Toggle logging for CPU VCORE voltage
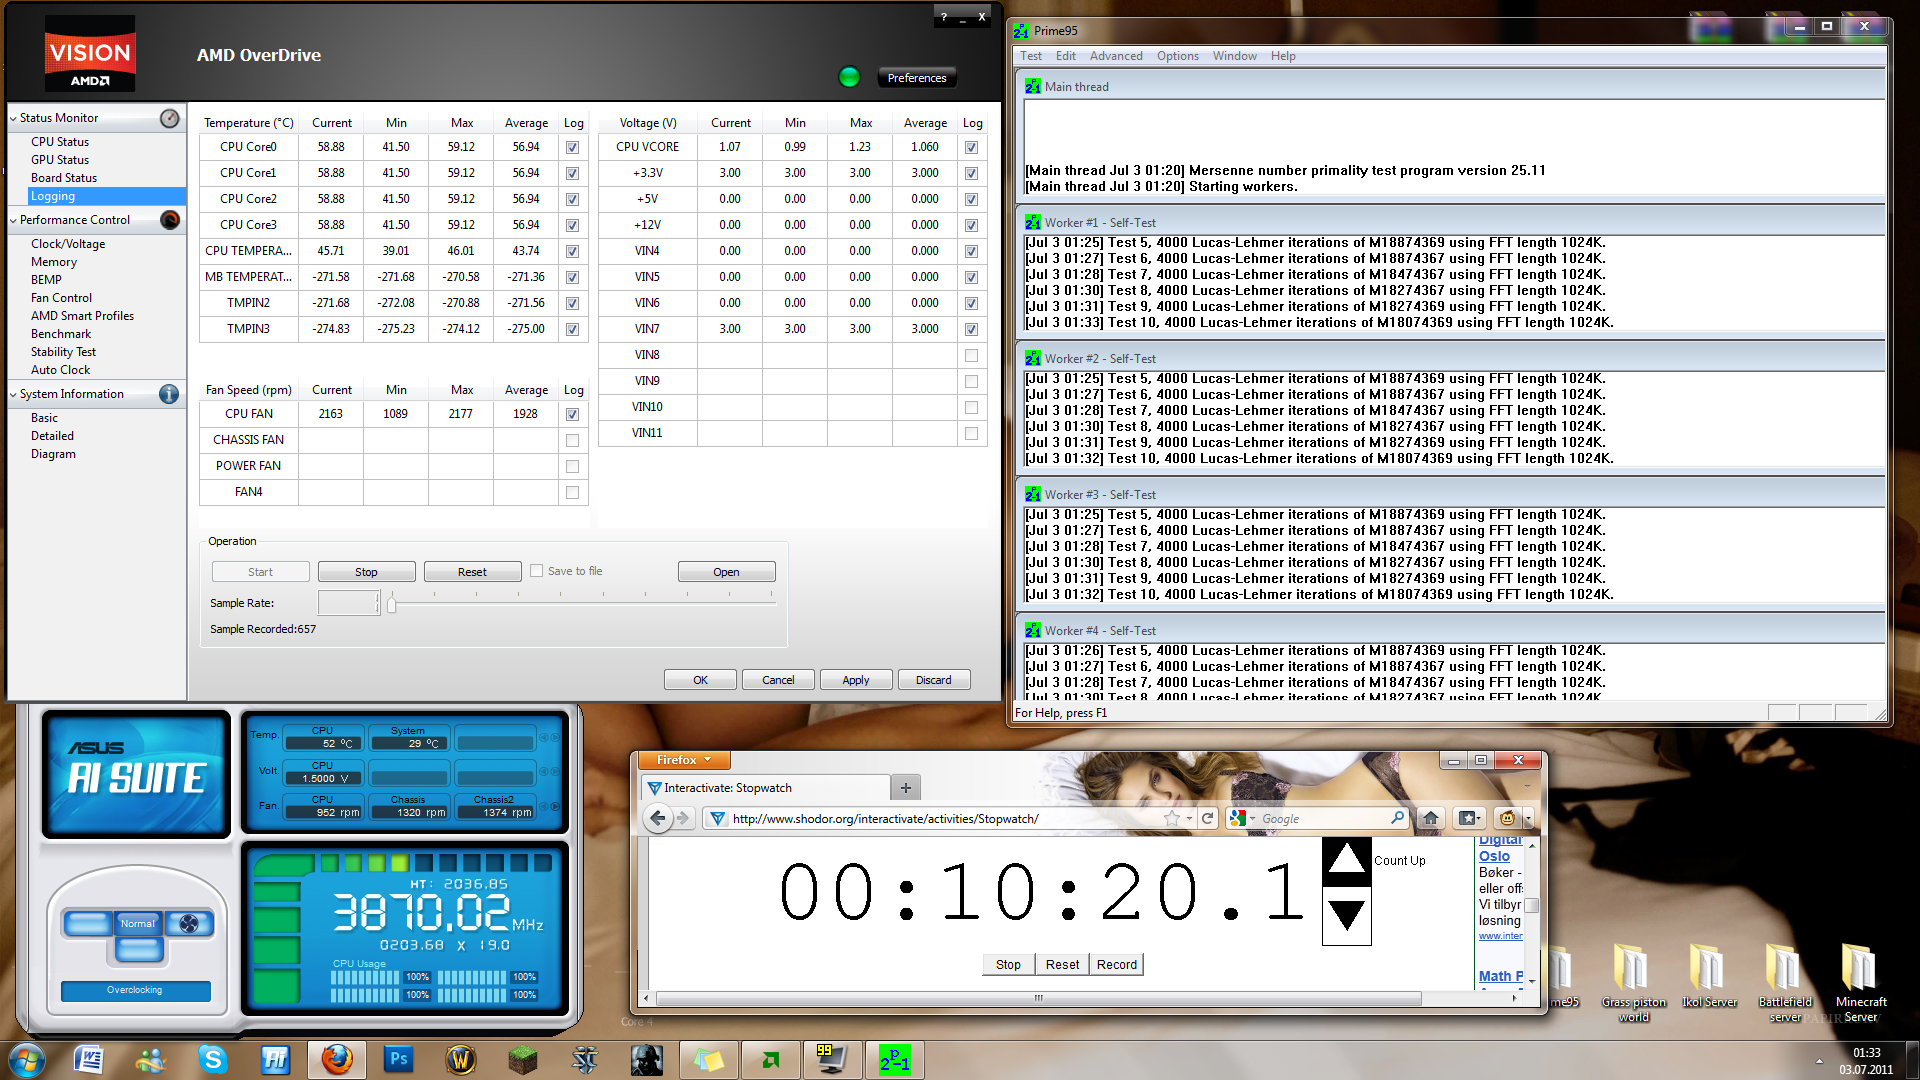This screenshot has width=1920, height=1080. coord(971,147)
